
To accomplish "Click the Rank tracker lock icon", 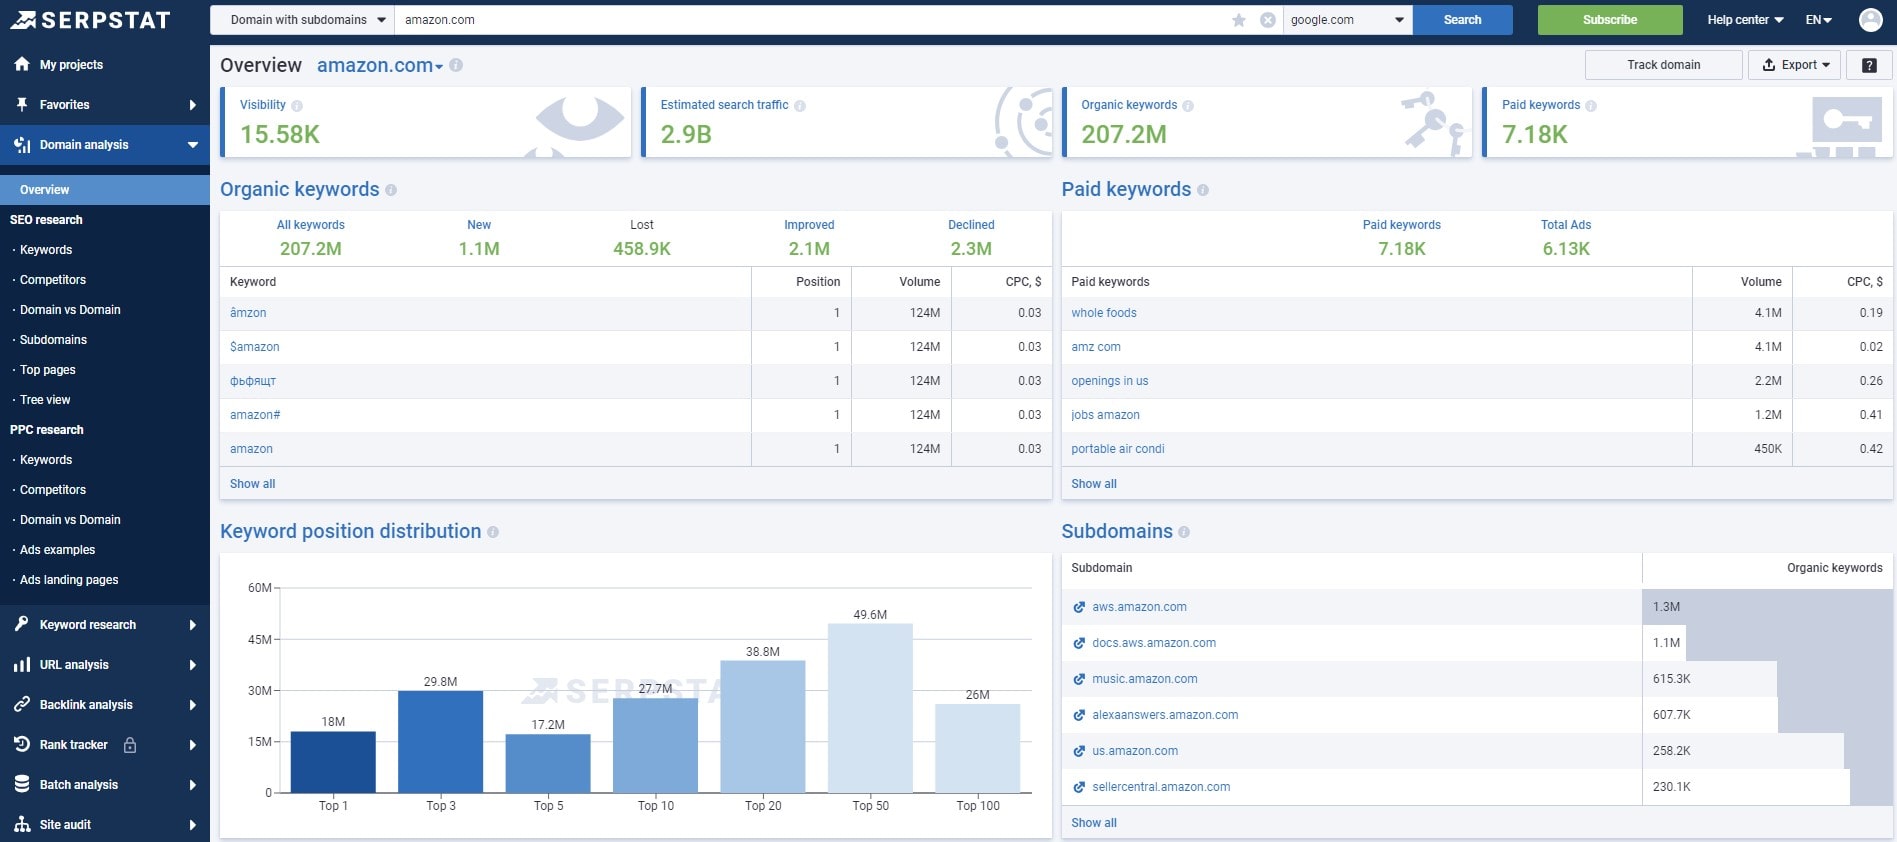I will [130, 745].
